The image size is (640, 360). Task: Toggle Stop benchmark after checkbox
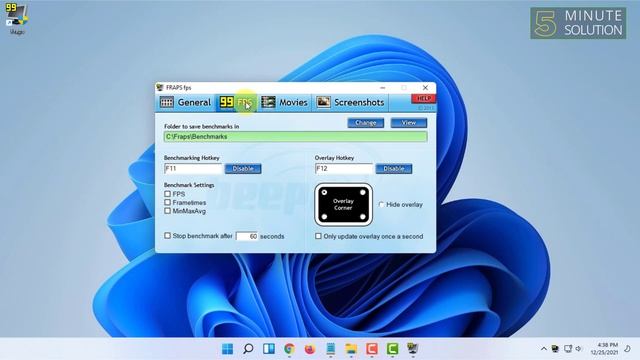pos(167,236)
